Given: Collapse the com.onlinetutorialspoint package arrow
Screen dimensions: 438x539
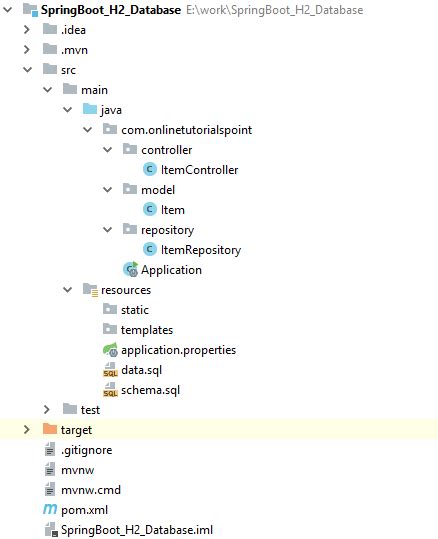Looking at the screenshot, I should (87, 130).
